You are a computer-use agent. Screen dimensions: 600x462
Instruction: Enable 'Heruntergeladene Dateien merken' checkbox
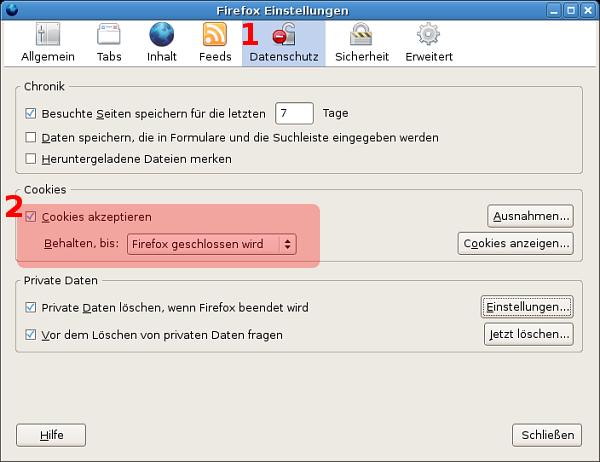31,159
